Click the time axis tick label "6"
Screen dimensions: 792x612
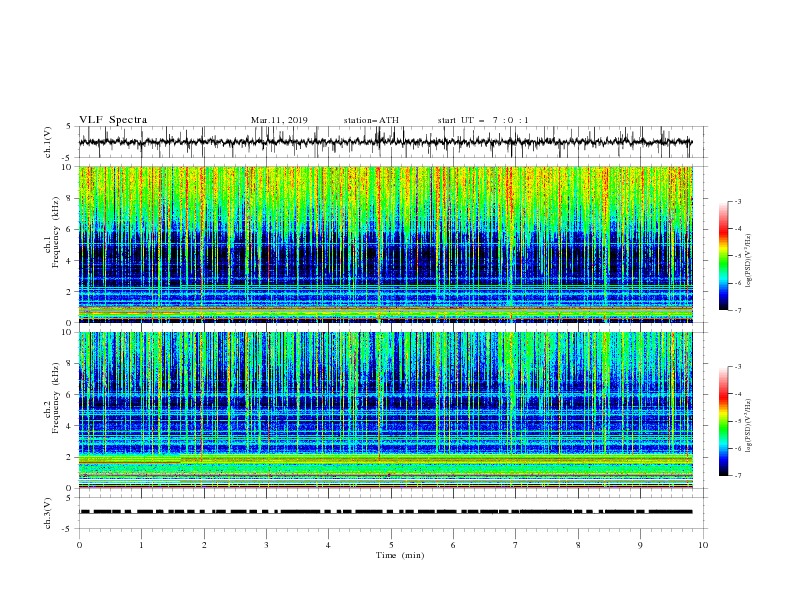[454, 545]
